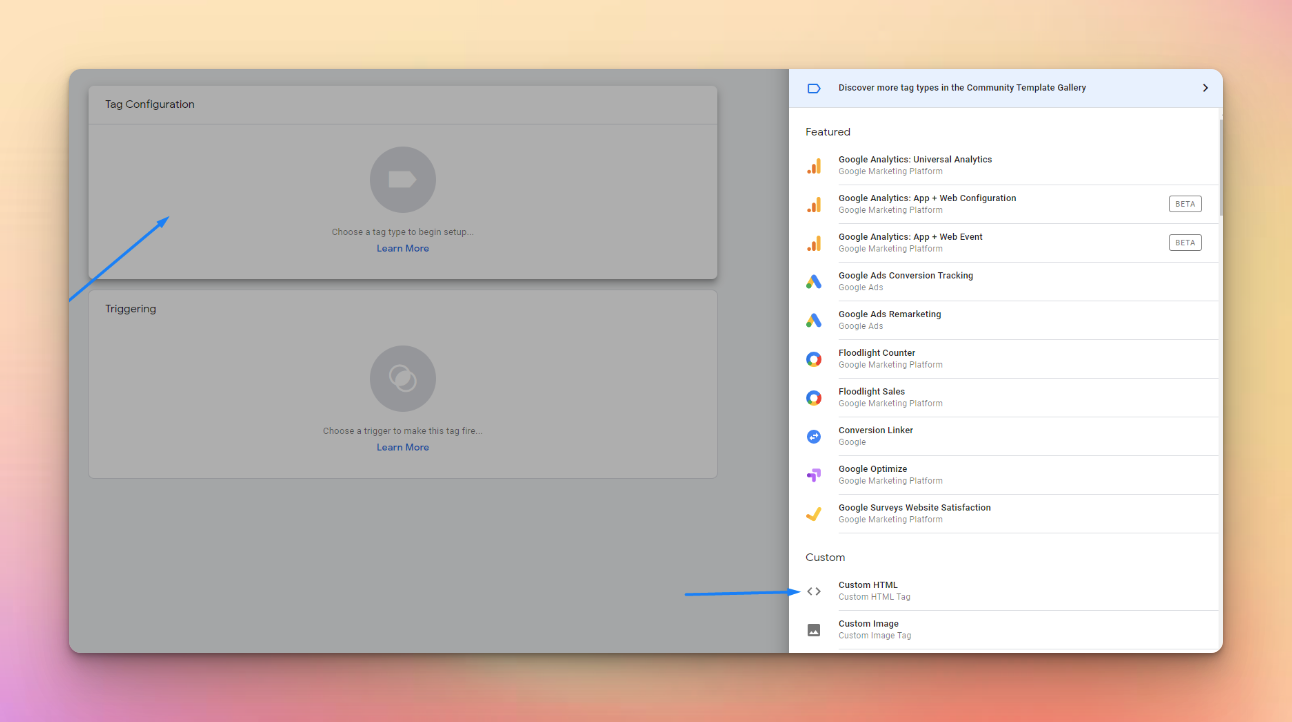1292x722 pixels.
Task: Click the Custom section heading
Action: pyautogui.click(x=825, y=558)
